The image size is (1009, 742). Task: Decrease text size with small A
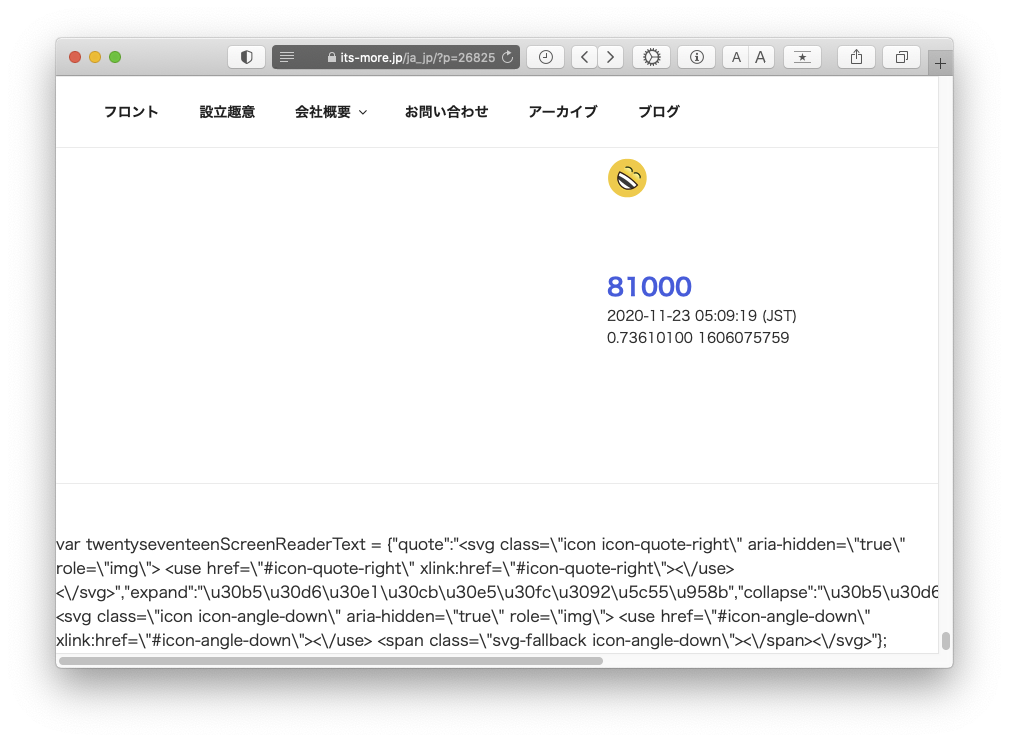pyautogui.click(x=736, y=57)
